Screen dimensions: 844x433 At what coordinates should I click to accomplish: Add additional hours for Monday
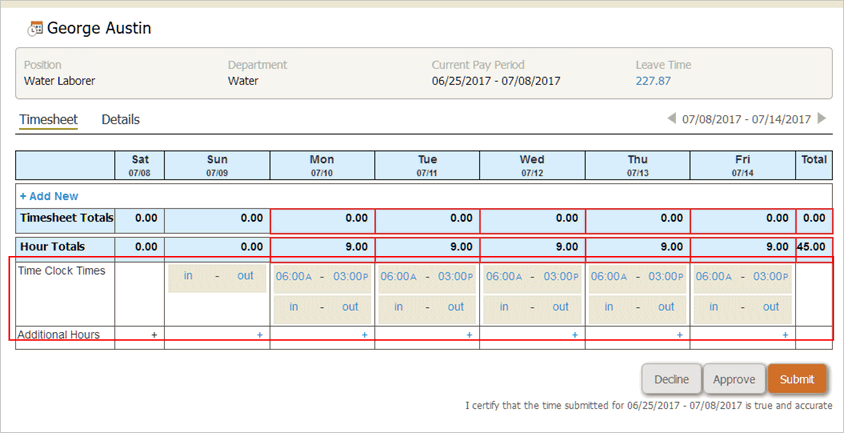pos(364,334)
